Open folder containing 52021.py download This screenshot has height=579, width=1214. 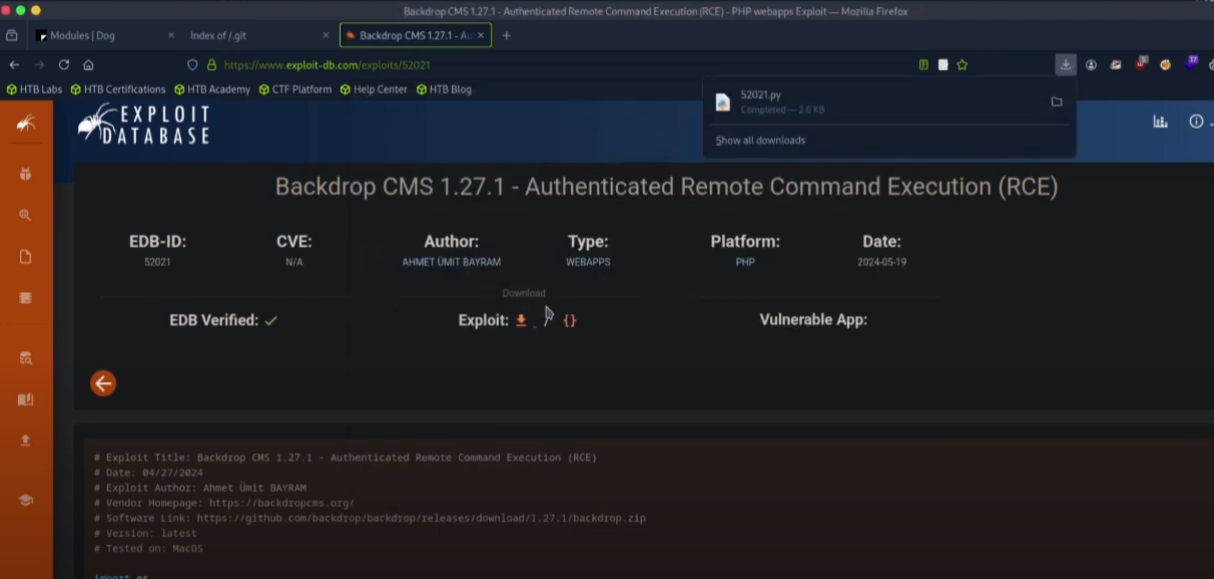[1056, 102]
